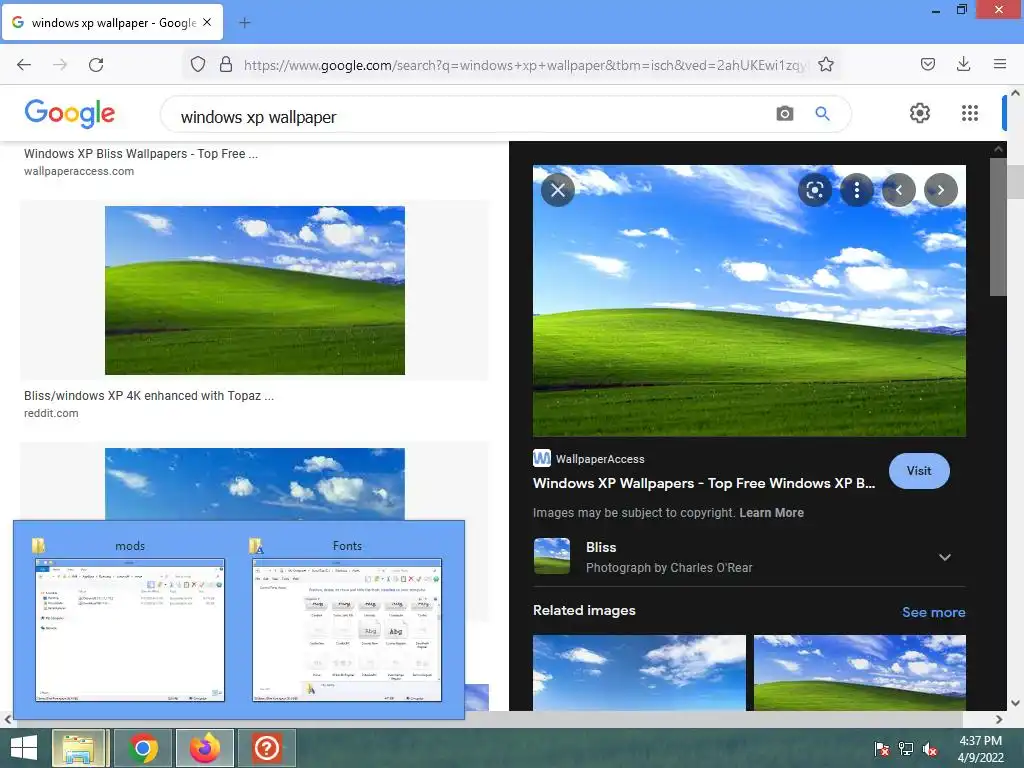Click the Firefox taskbar icon

coord(204,748)
